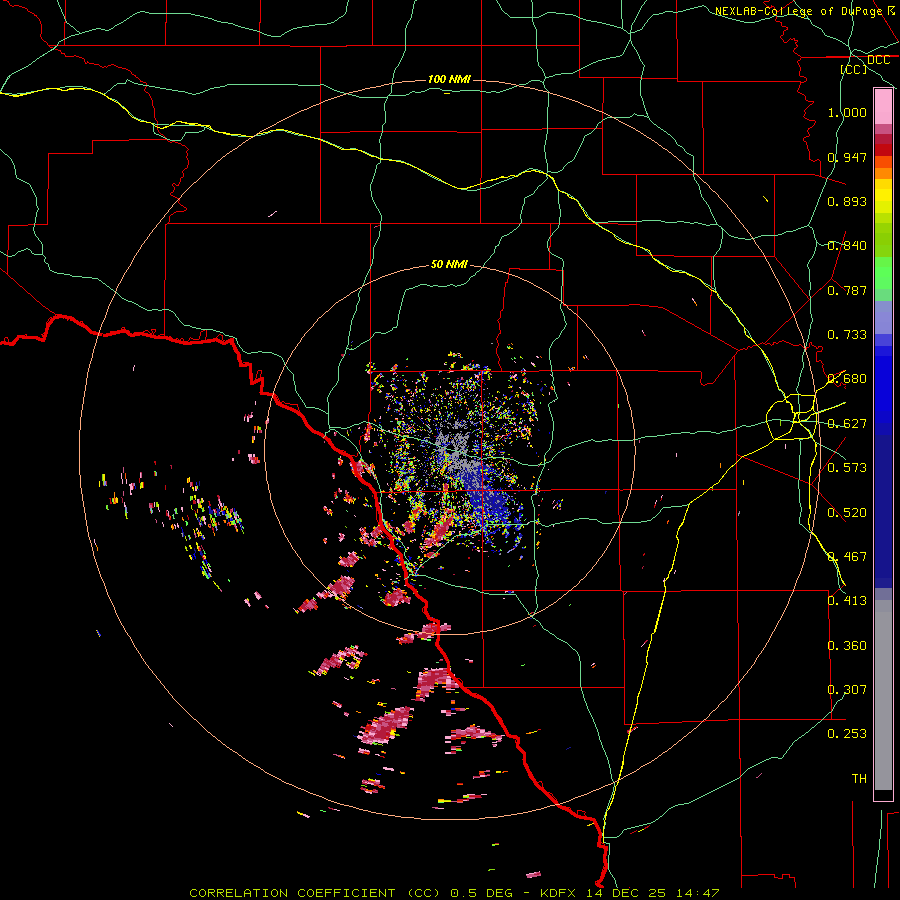
Task: Pick the large gray color bar segment
Action: [883, 695]
